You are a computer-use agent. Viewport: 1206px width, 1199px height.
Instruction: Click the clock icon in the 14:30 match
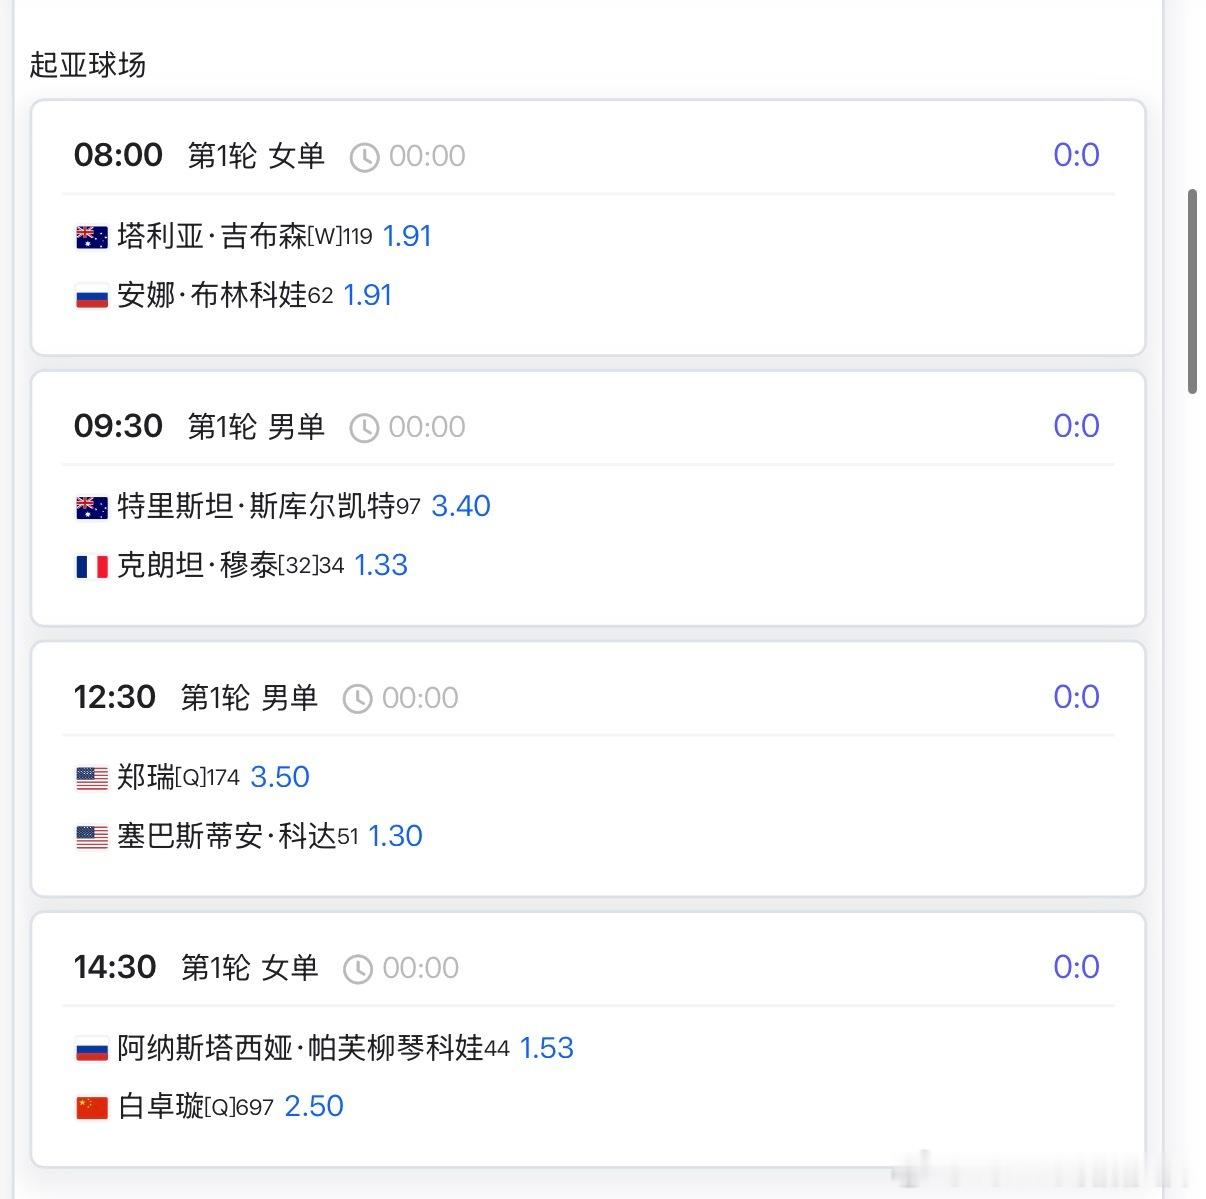(360, 968)
